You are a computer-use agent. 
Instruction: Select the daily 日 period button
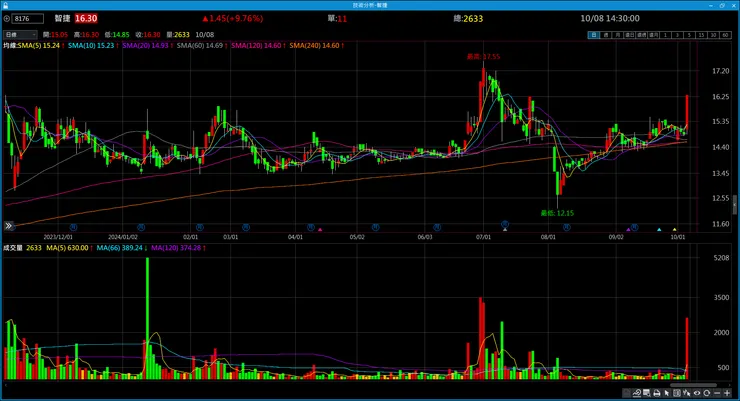[x=594, y=35]
